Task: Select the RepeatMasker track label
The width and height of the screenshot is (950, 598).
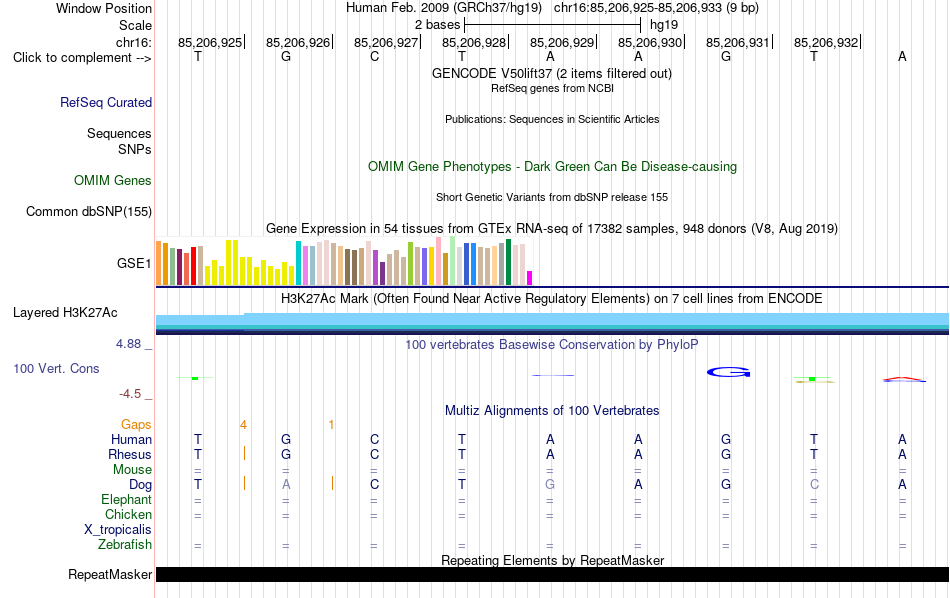Action: pyautogui.click(x=110, y=574)
